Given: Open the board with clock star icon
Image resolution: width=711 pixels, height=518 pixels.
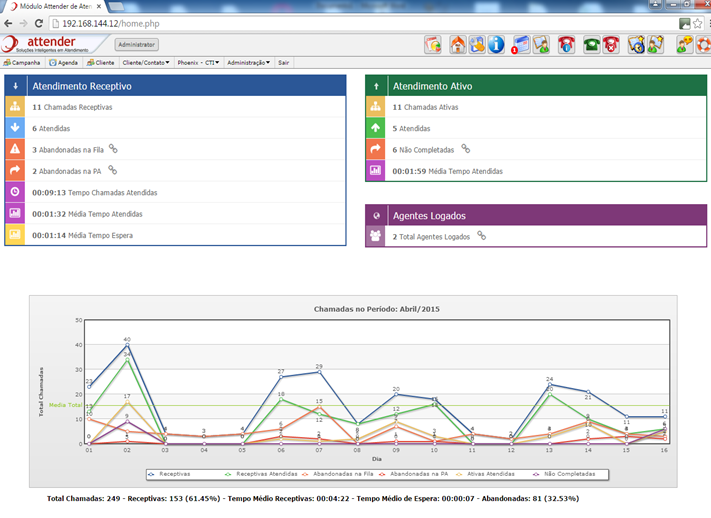Looking at the screenshot, I should point(636,45).
